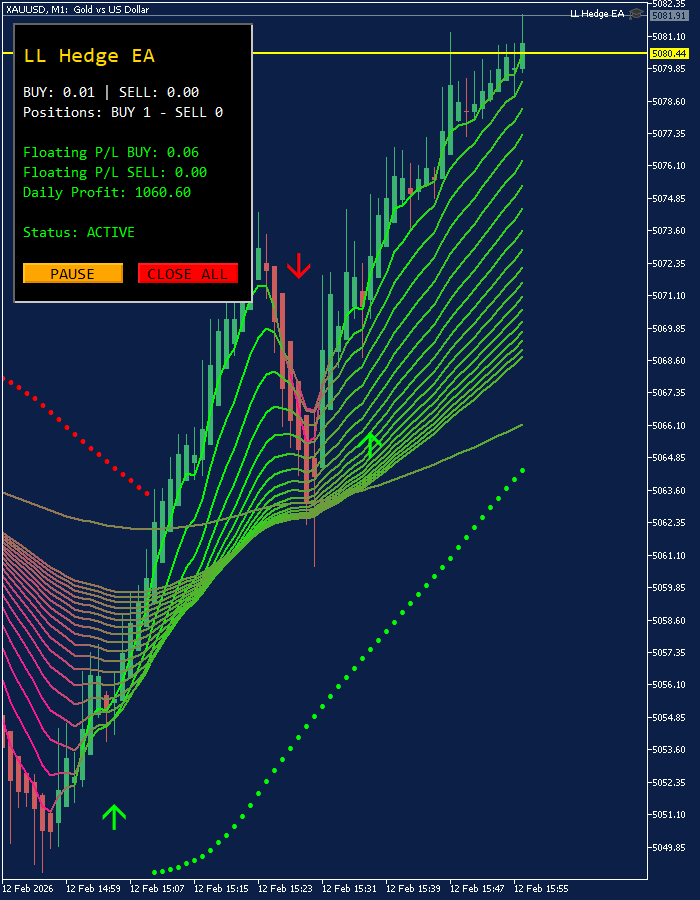This screenshot has width=700, height=900.
Task: Click the orange PAUSE button
Action: tap(73, 273)
